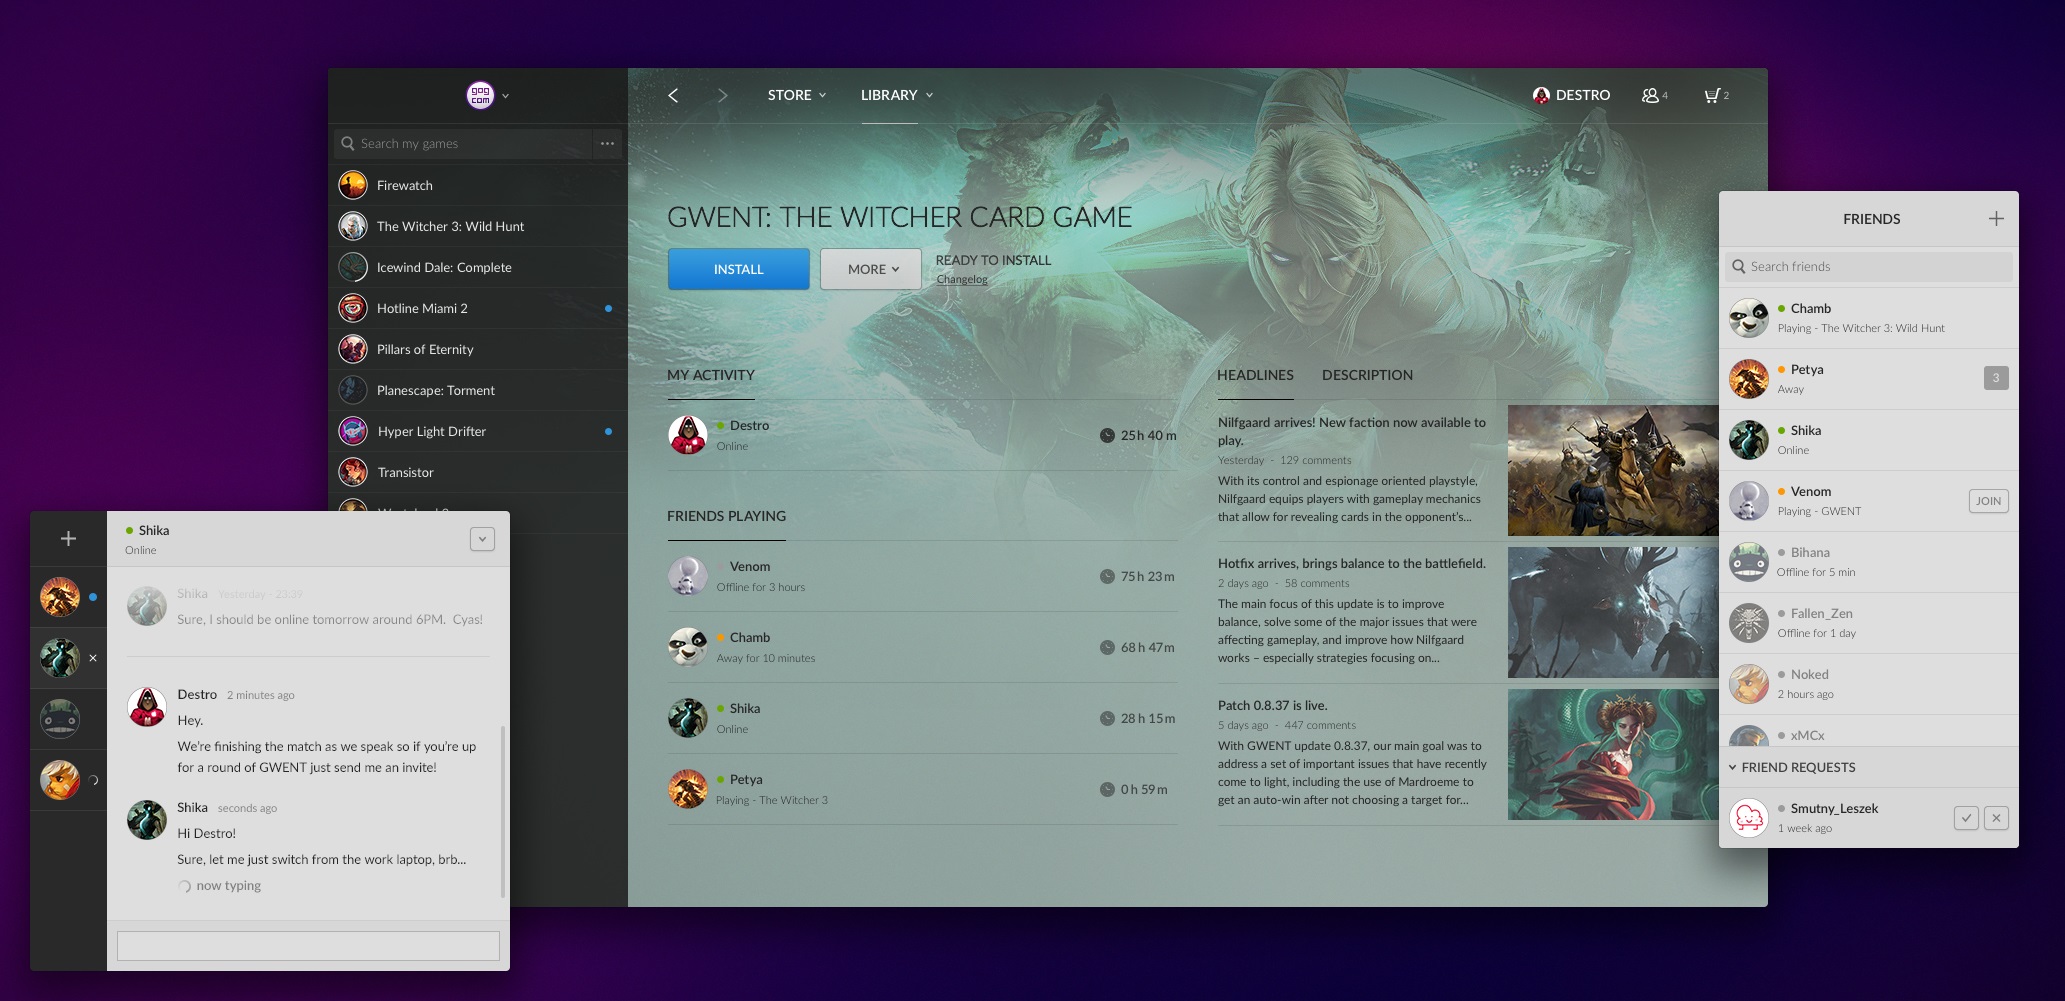2065x1001 pixels.
Task: Click Smutny_Leszek avatar in friend requests
Action: pos(1749,818)
